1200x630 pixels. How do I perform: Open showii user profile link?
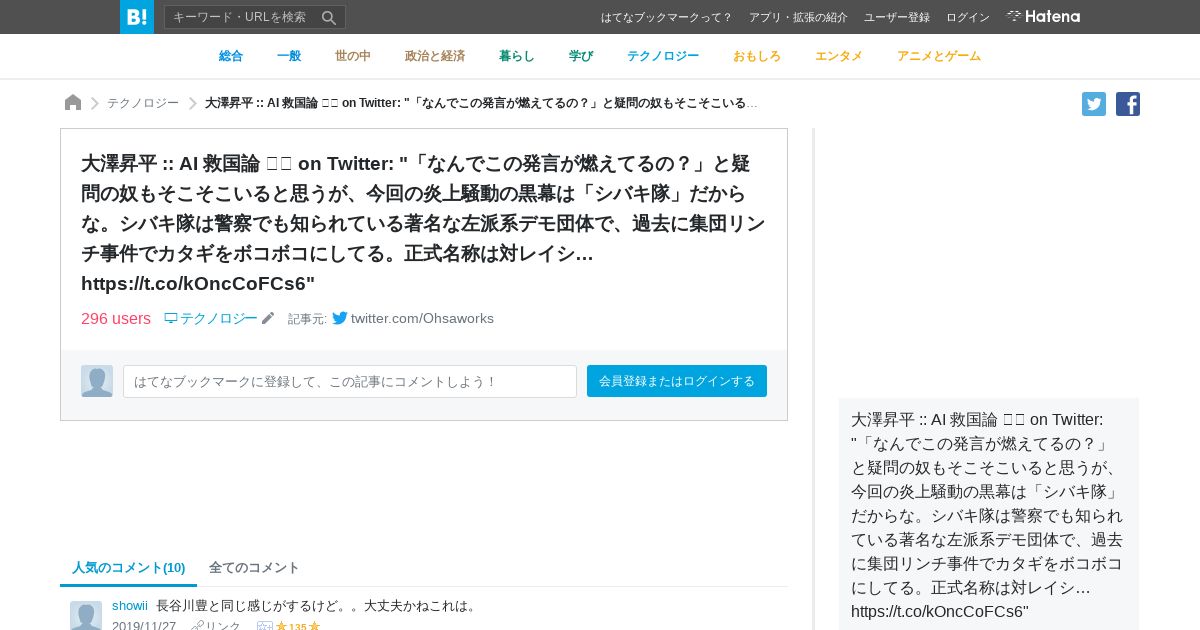tap(130, 605)
